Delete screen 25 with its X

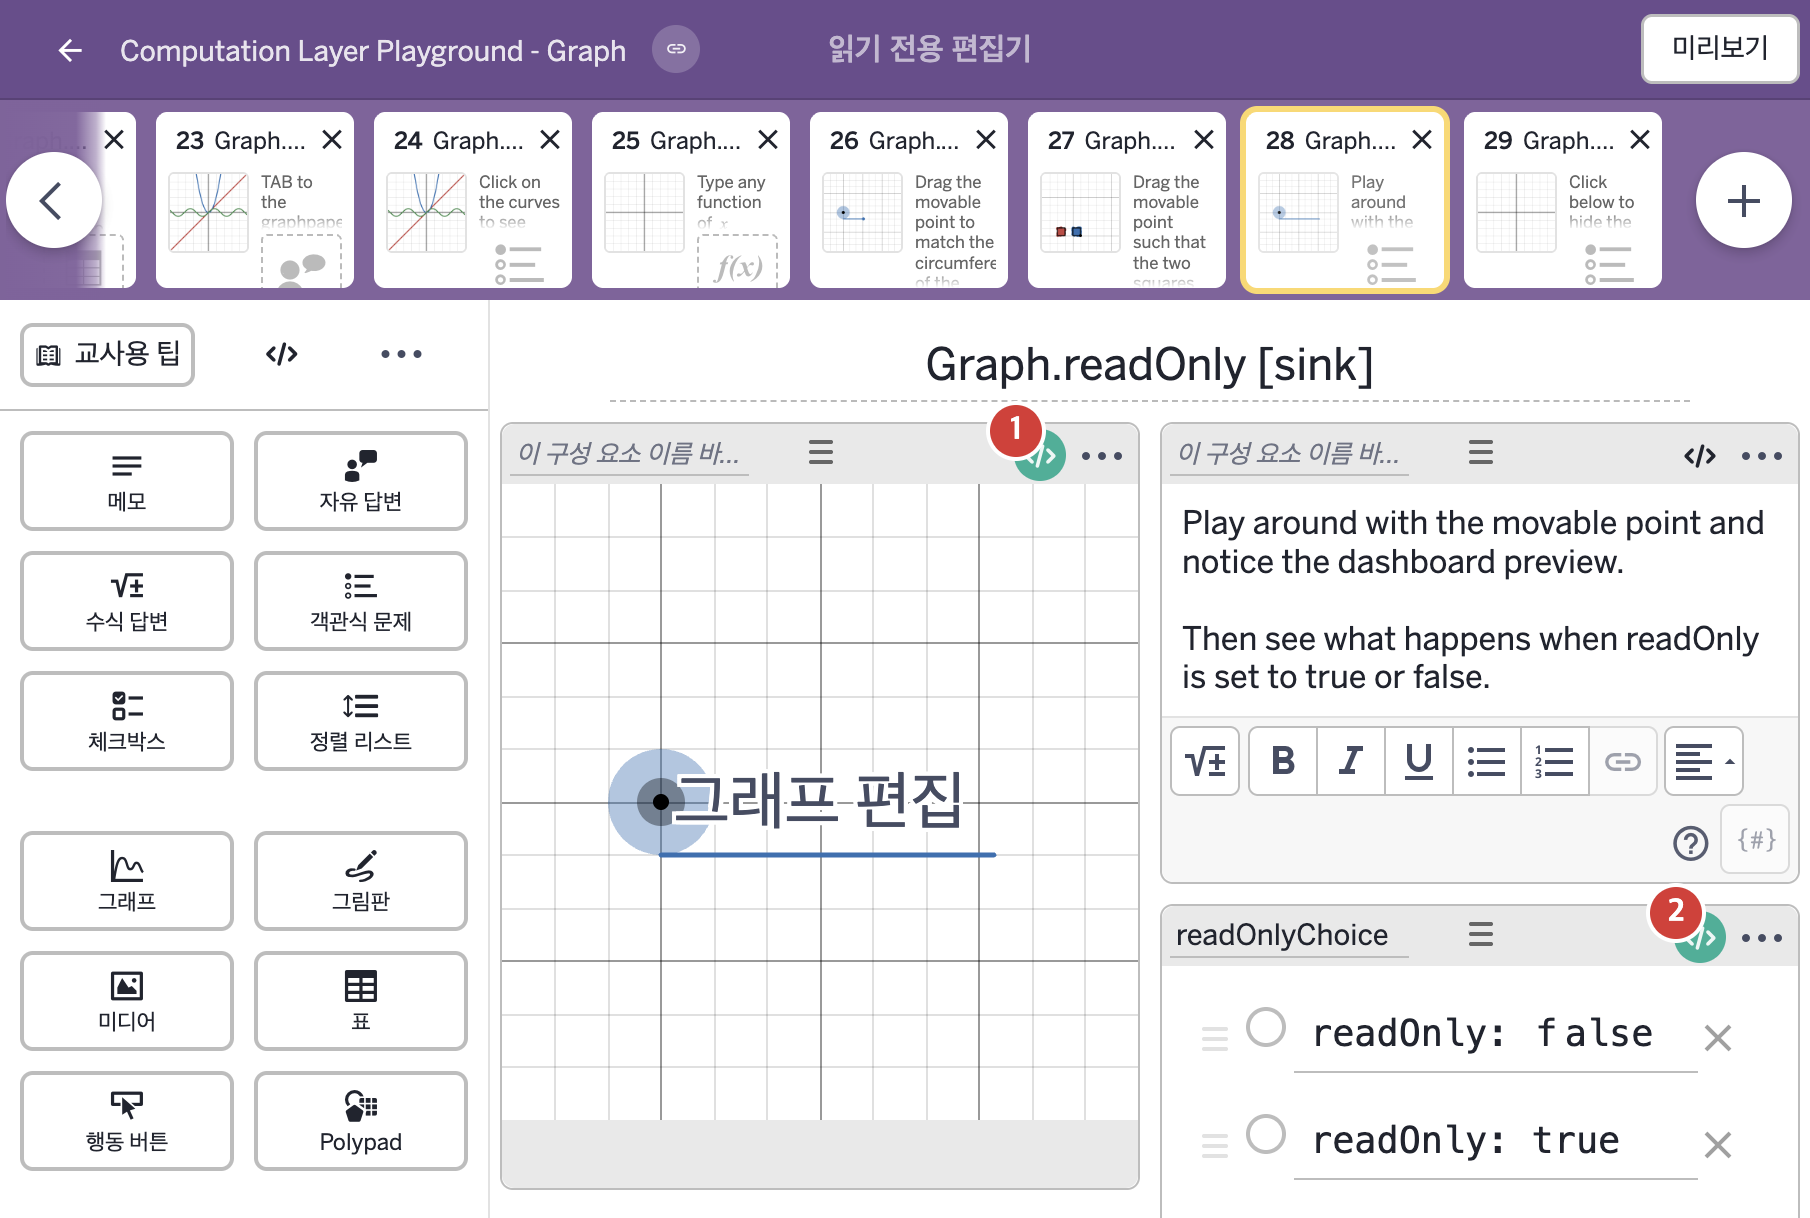click(x=768, y=140)
